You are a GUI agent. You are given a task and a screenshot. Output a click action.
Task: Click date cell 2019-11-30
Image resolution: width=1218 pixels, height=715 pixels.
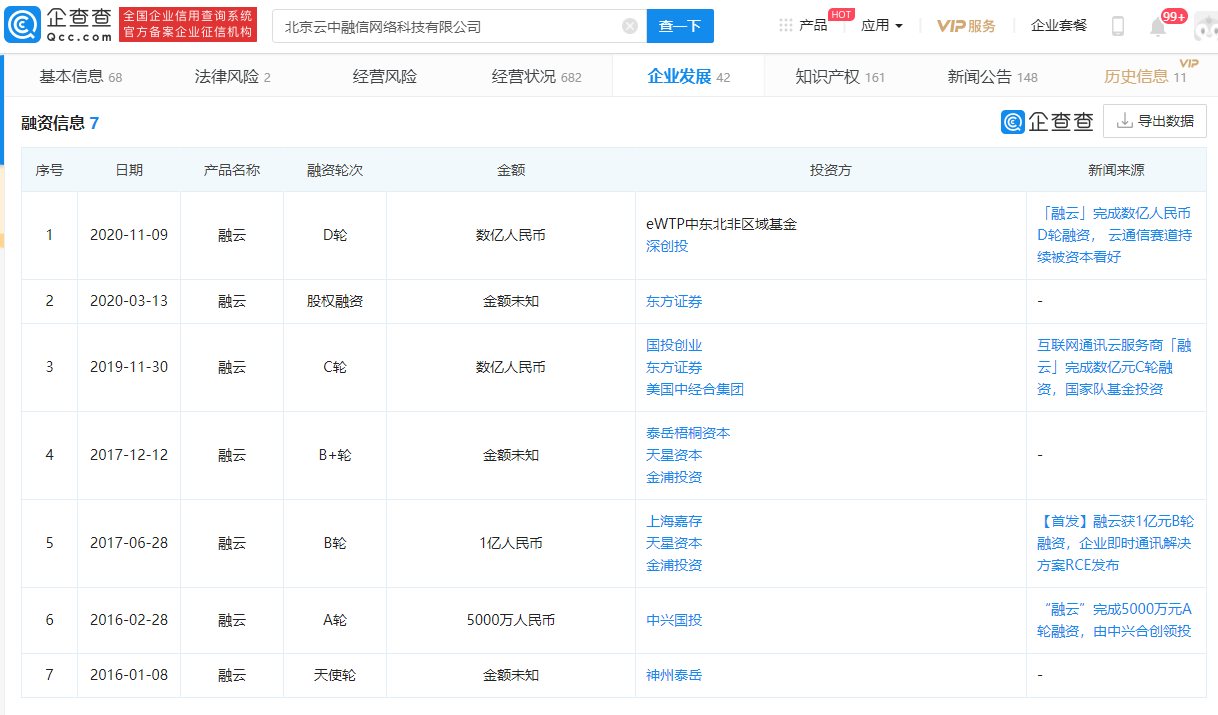tap(129, 367)
